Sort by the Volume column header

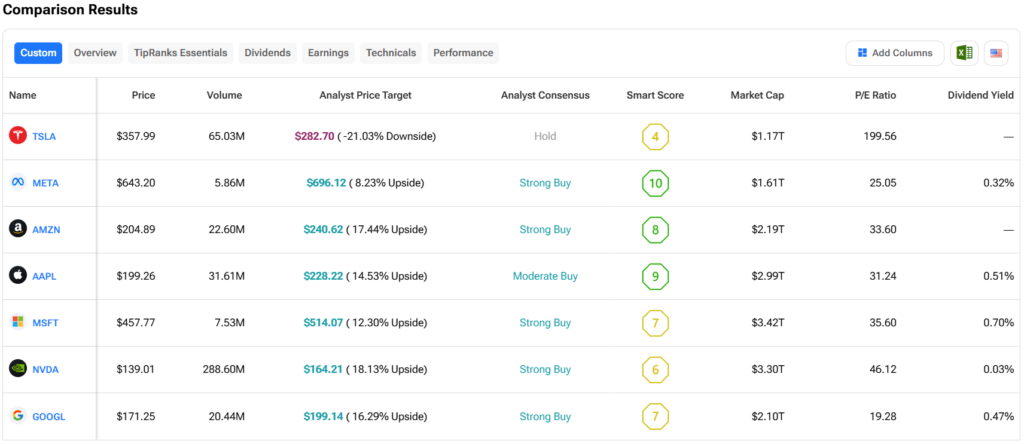[224, 95]
